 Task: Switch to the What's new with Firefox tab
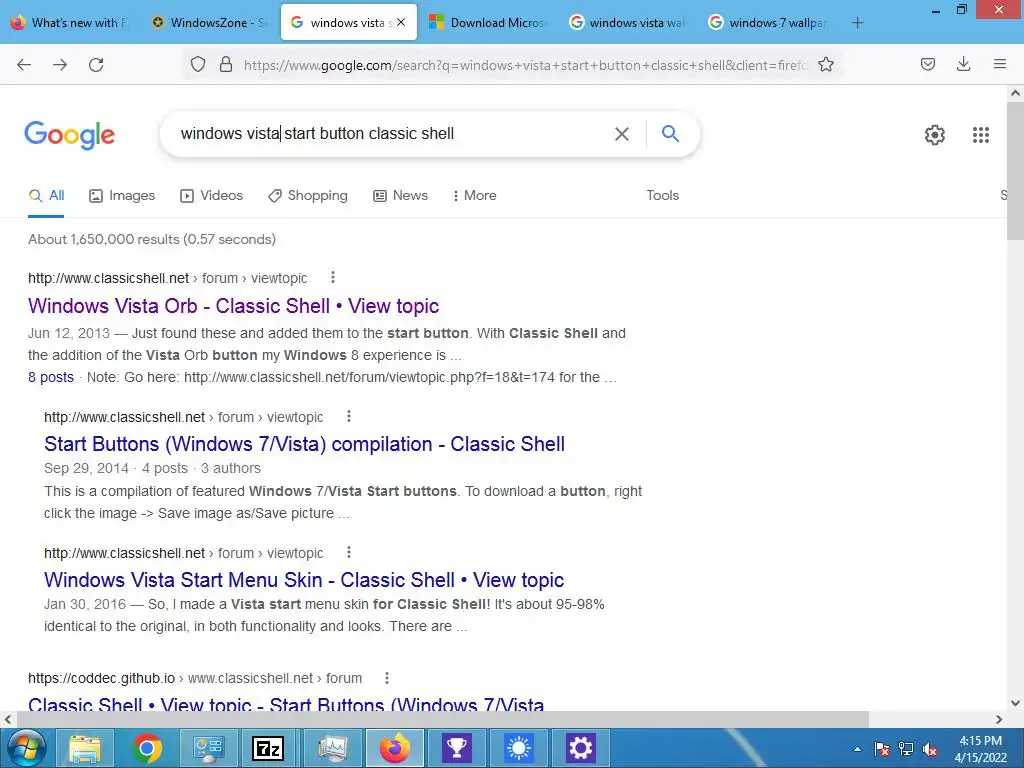[x=69, y=23]
